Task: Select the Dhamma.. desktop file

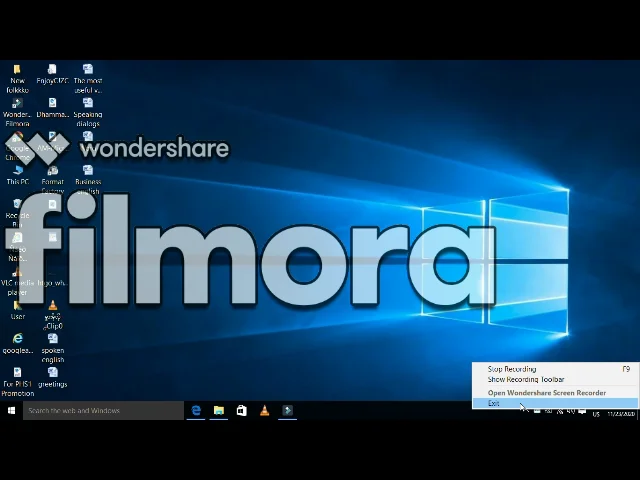Action: tap(52, 108)
